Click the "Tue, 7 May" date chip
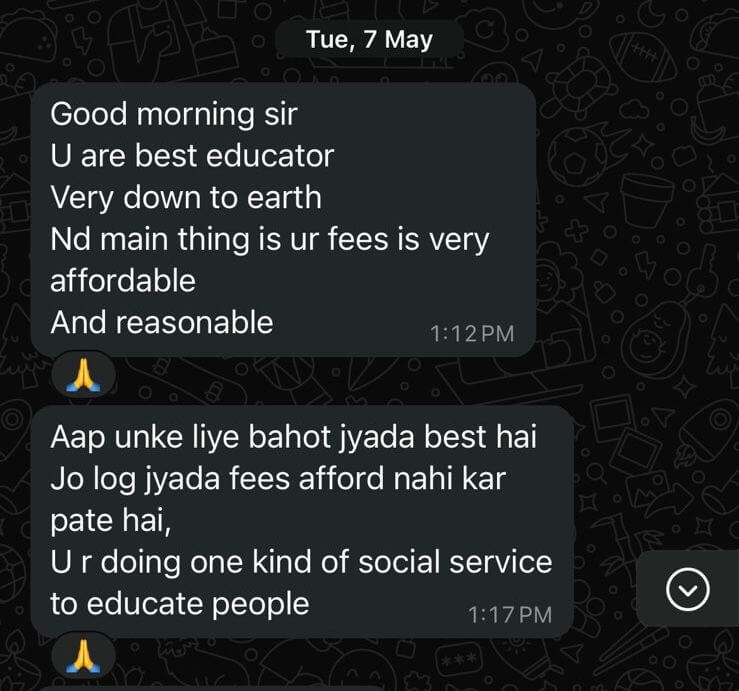Image resolution: width=739 pixels, height=691 pixels. pyautogui.click(x=369, y=40)
